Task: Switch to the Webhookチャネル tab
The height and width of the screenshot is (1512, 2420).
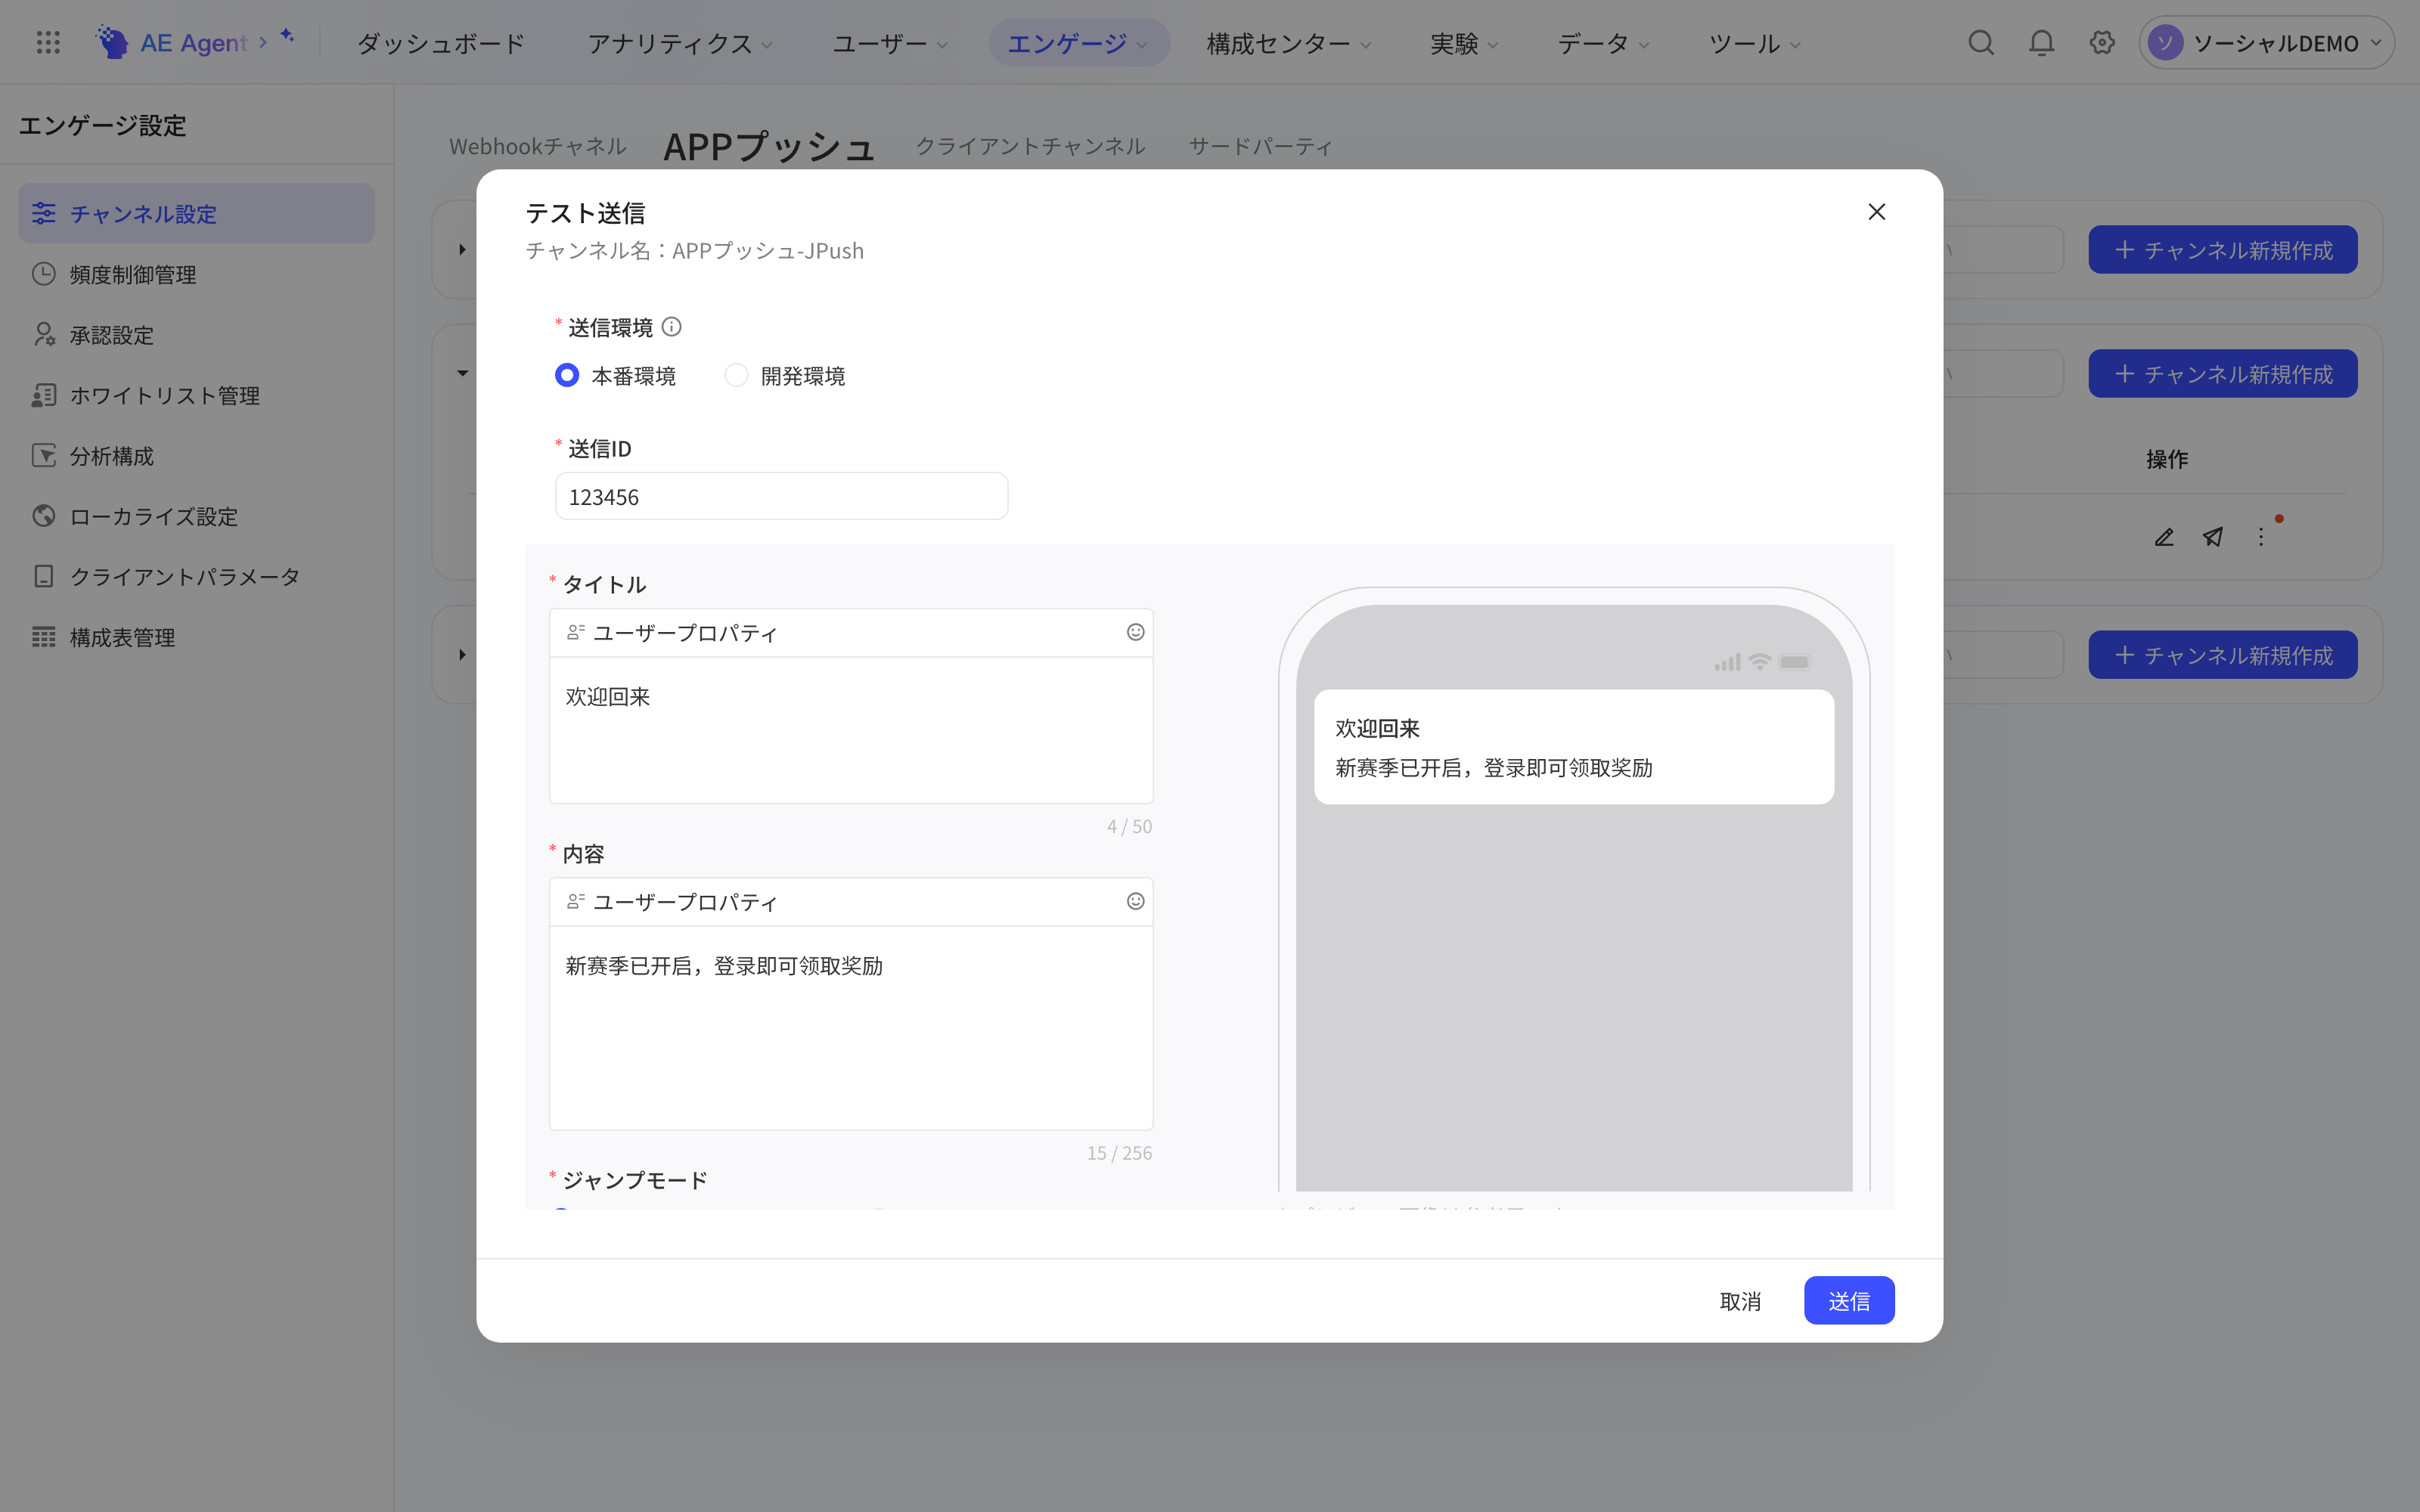Action: [x=538, y=146]
